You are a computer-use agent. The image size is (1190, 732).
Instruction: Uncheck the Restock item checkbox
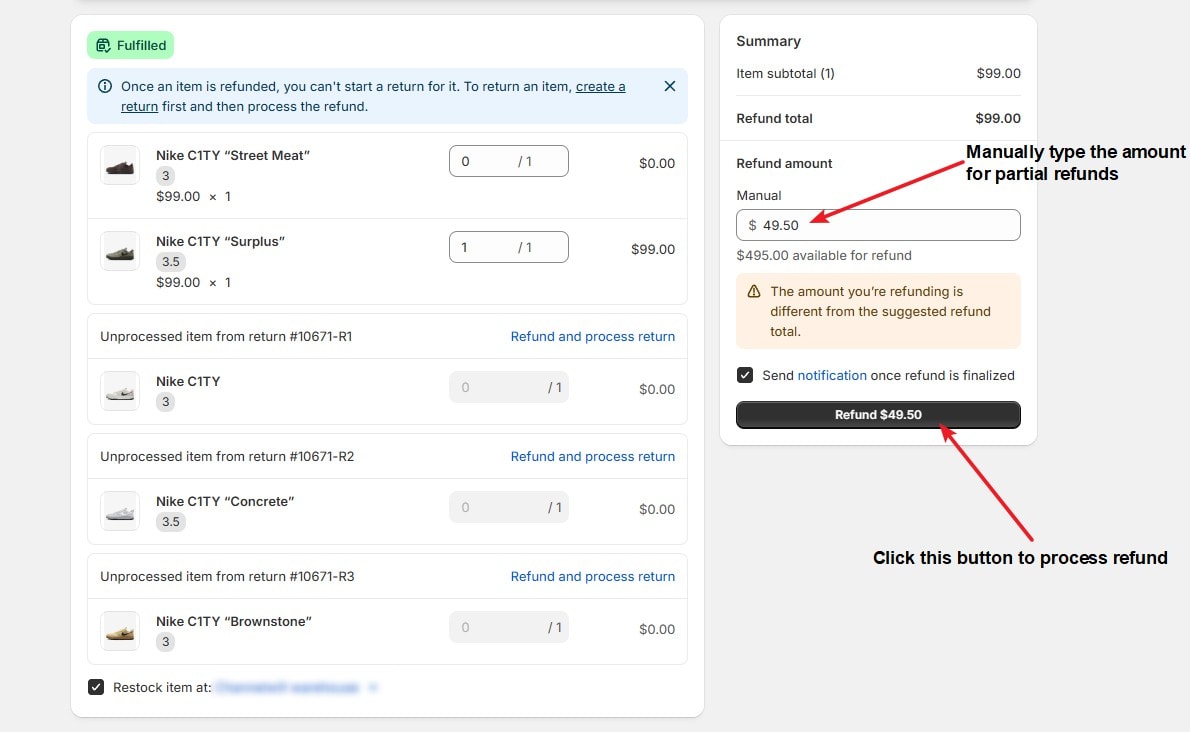(x=96, y=687)
